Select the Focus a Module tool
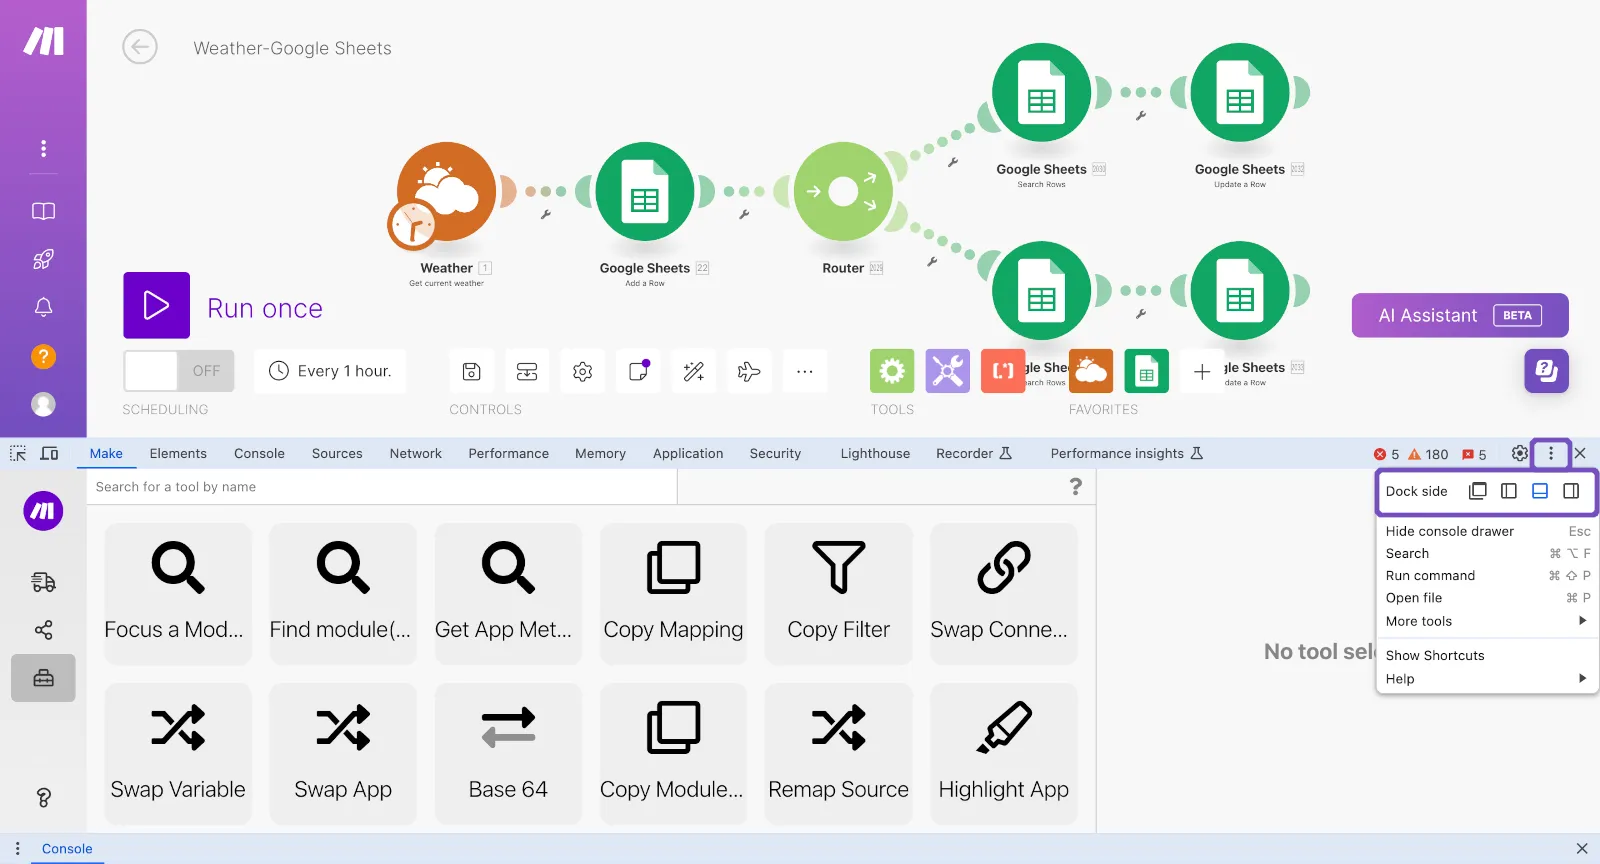The image size is (1600, 864). (178, 593)
